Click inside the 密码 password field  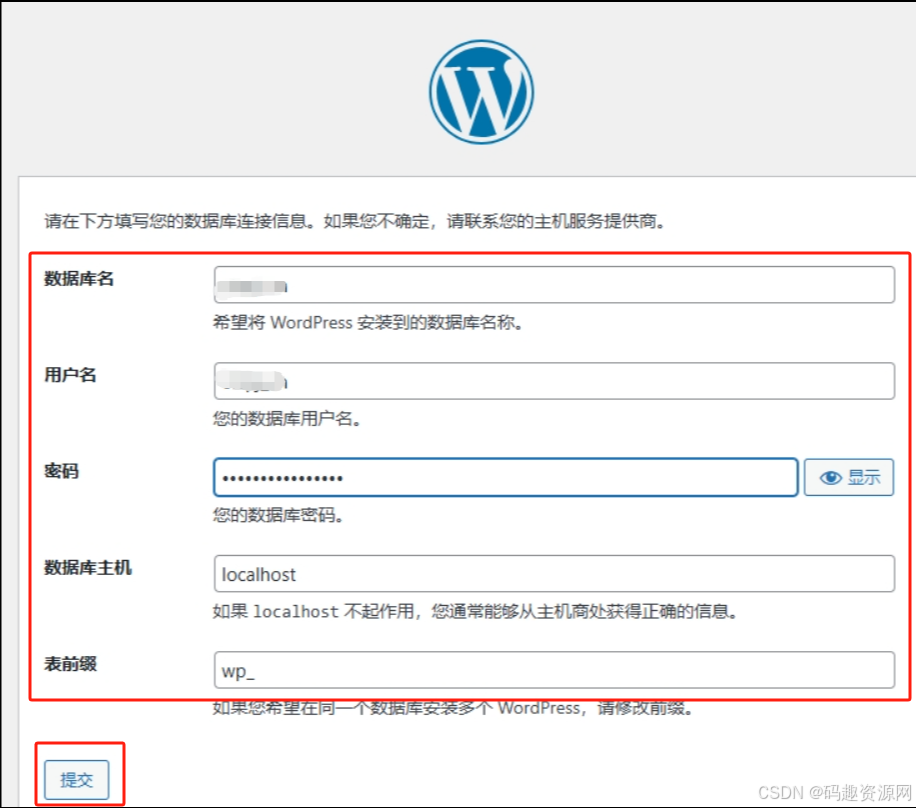coord(505,477)
